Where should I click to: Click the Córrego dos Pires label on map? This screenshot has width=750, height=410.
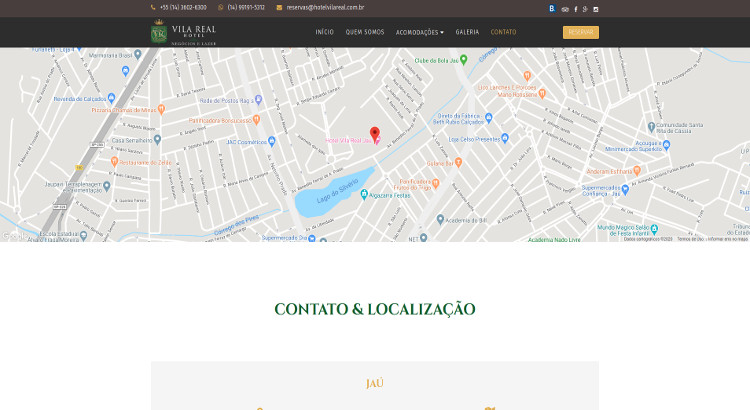tap(236, 225)
